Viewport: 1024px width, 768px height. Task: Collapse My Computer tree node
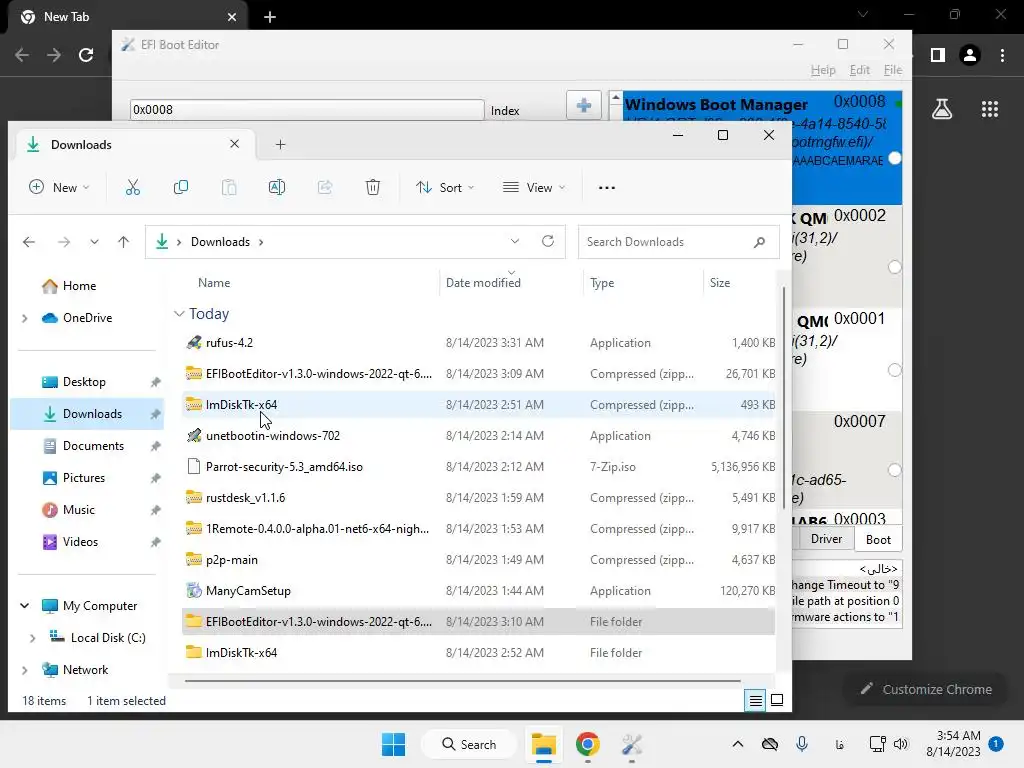pyautogui.click(x=25, y=605)
